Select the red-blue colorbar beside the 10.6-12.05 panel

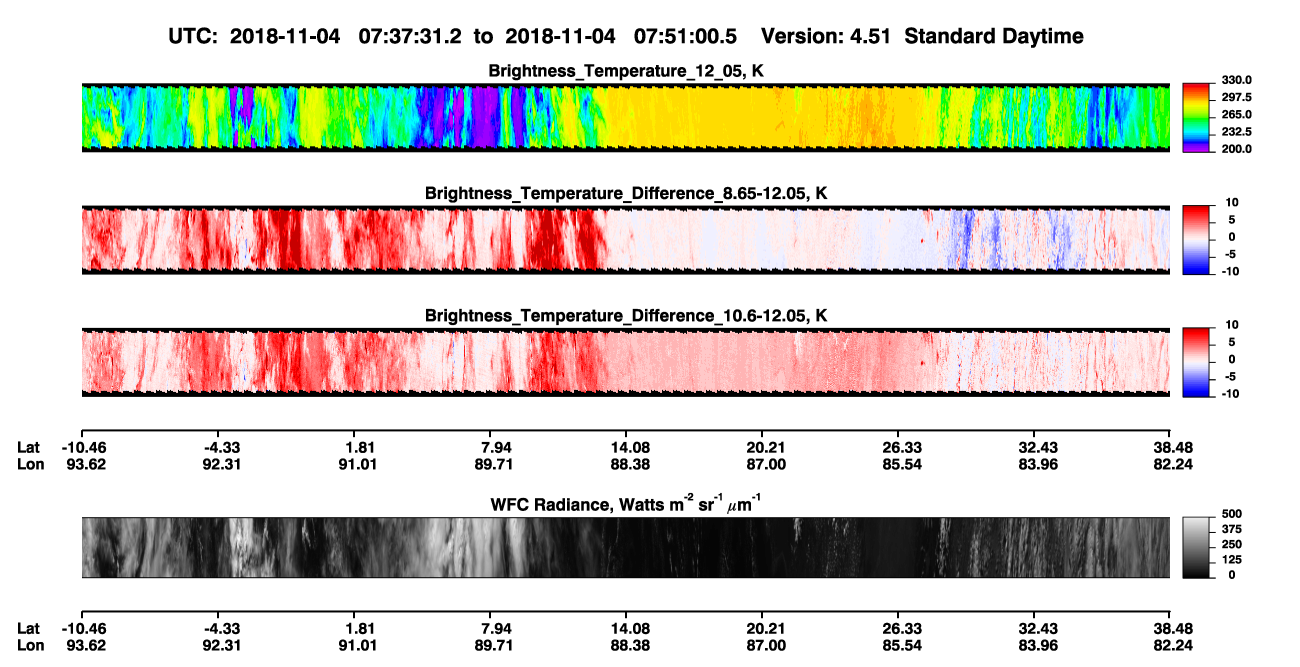pyautogui.click(x=1196, y=361)
